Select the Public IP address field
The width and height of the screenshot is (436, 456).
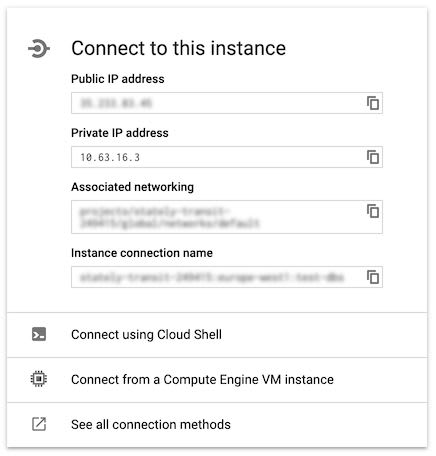pos(227,103)
